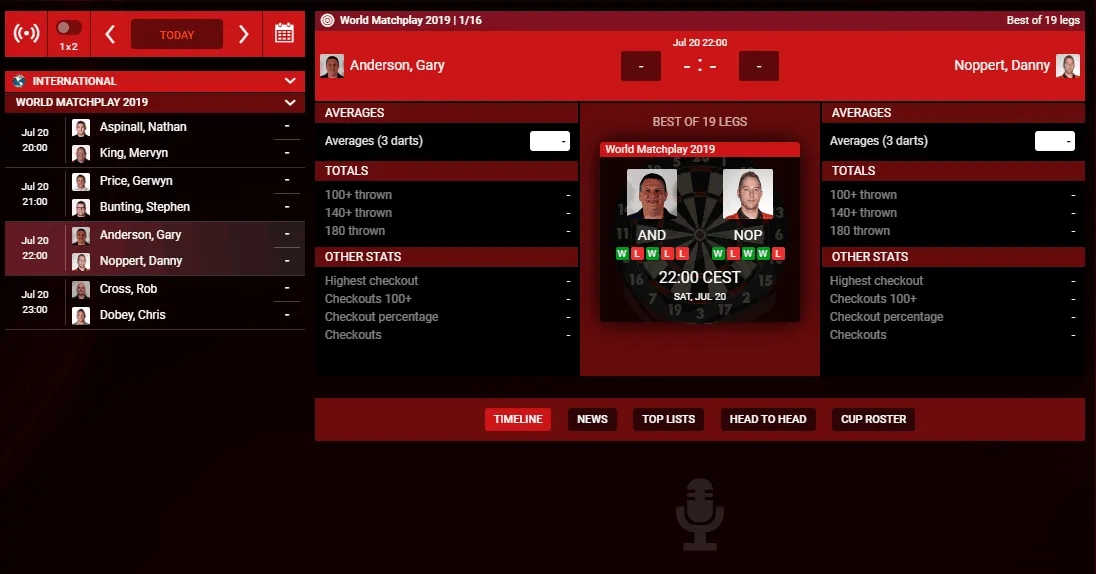Click Anderson's score box in header
This screenshot has width=1096, height=574.
tap(641, 66)
